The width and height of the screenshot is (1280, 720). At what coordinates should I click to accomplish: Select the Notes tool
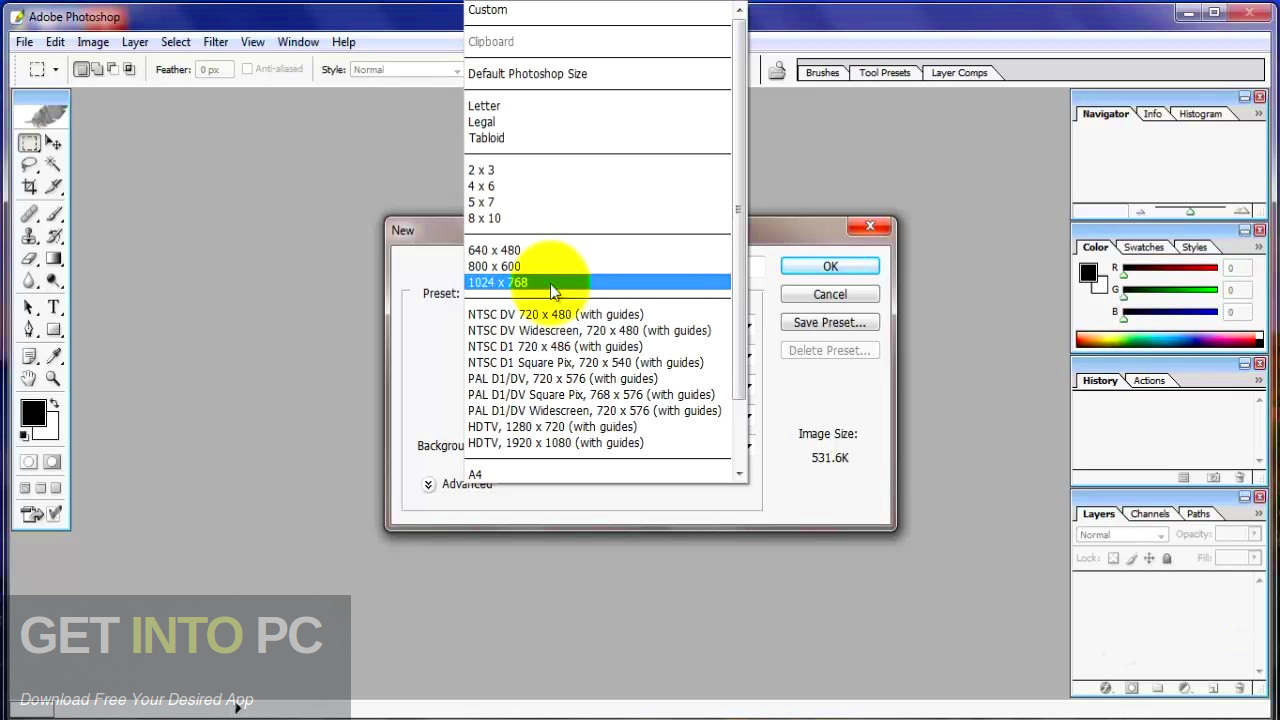31,356
